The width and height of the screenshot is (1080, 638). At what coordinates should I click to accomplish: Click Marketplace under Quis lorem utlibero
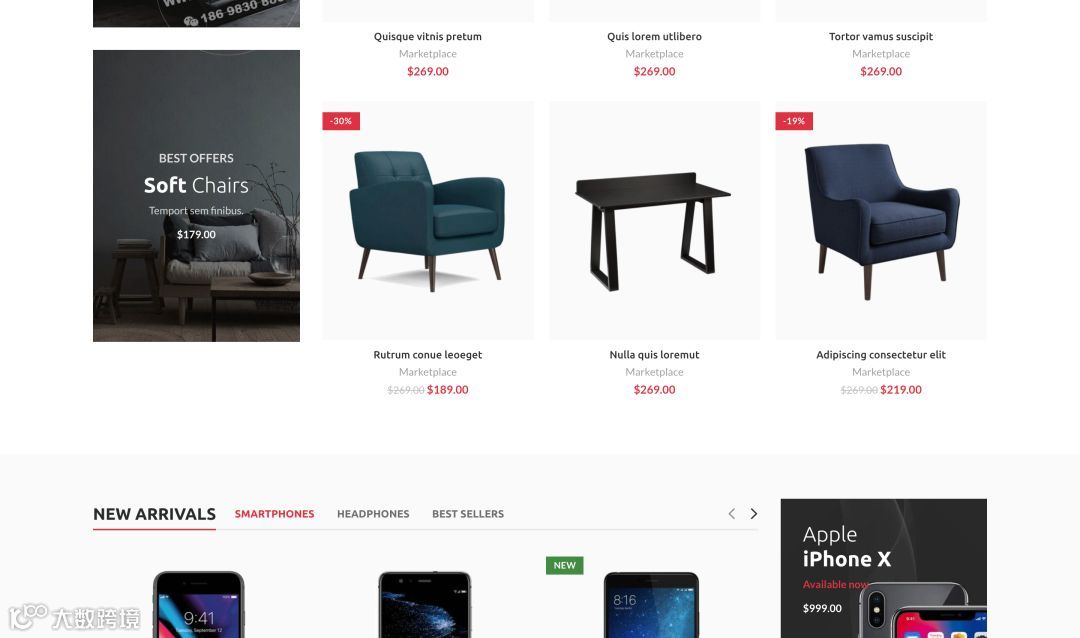[x=654, y=54]
